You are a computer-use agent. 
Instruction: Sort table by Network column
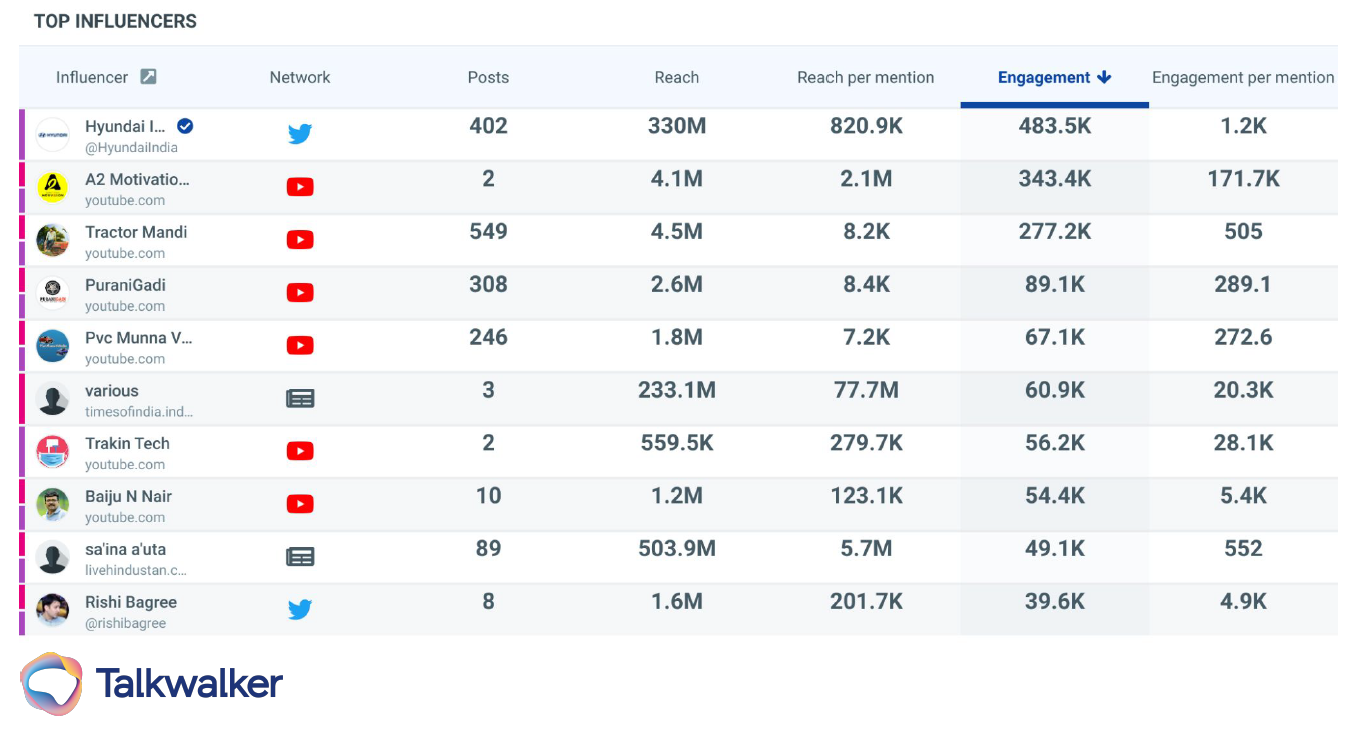300,77
